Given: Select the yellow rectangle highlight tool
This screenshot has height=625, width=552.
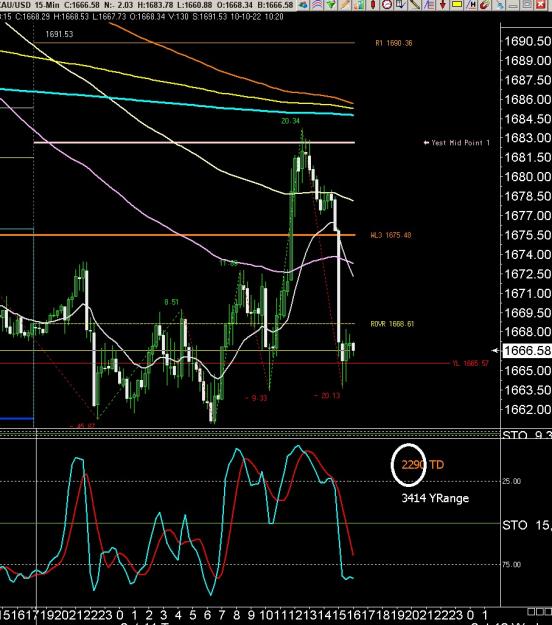Looking at the screenshot, I should pyautogui.click(x=457, y=4).
